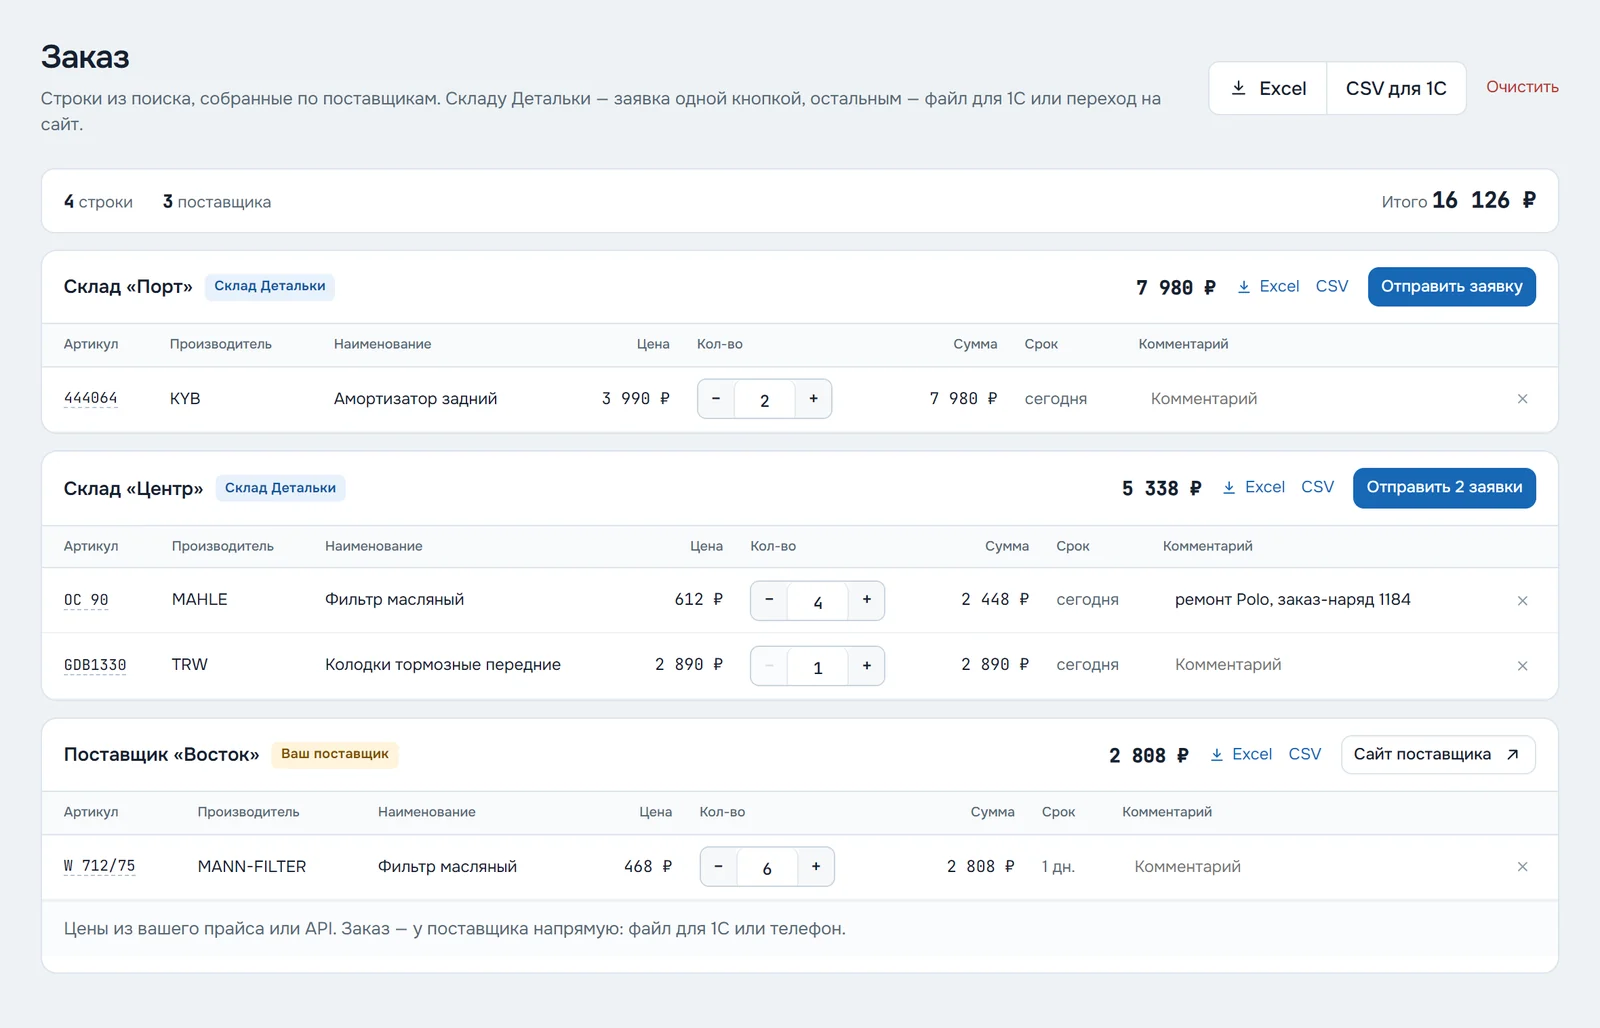Edit quantity field for W 712/75
This screenshot has width=1600, height=1028.
pos(767,868)
